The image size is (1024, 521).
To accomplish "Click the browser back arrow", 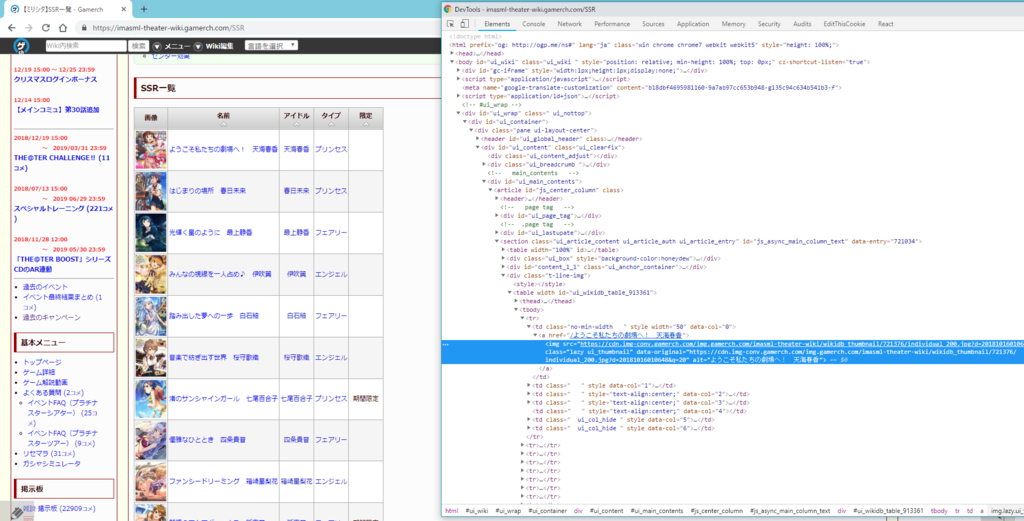I will click(x=12, y=28).
